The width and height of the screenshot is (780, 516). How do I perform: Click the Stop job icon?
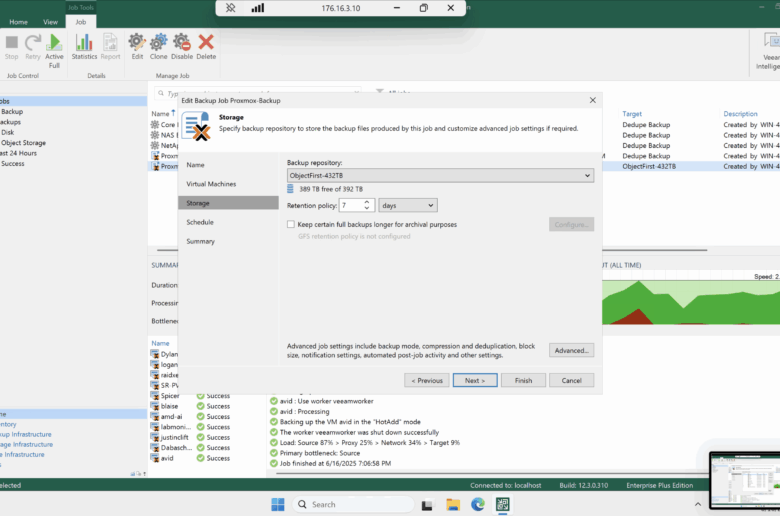pos(11,43)
